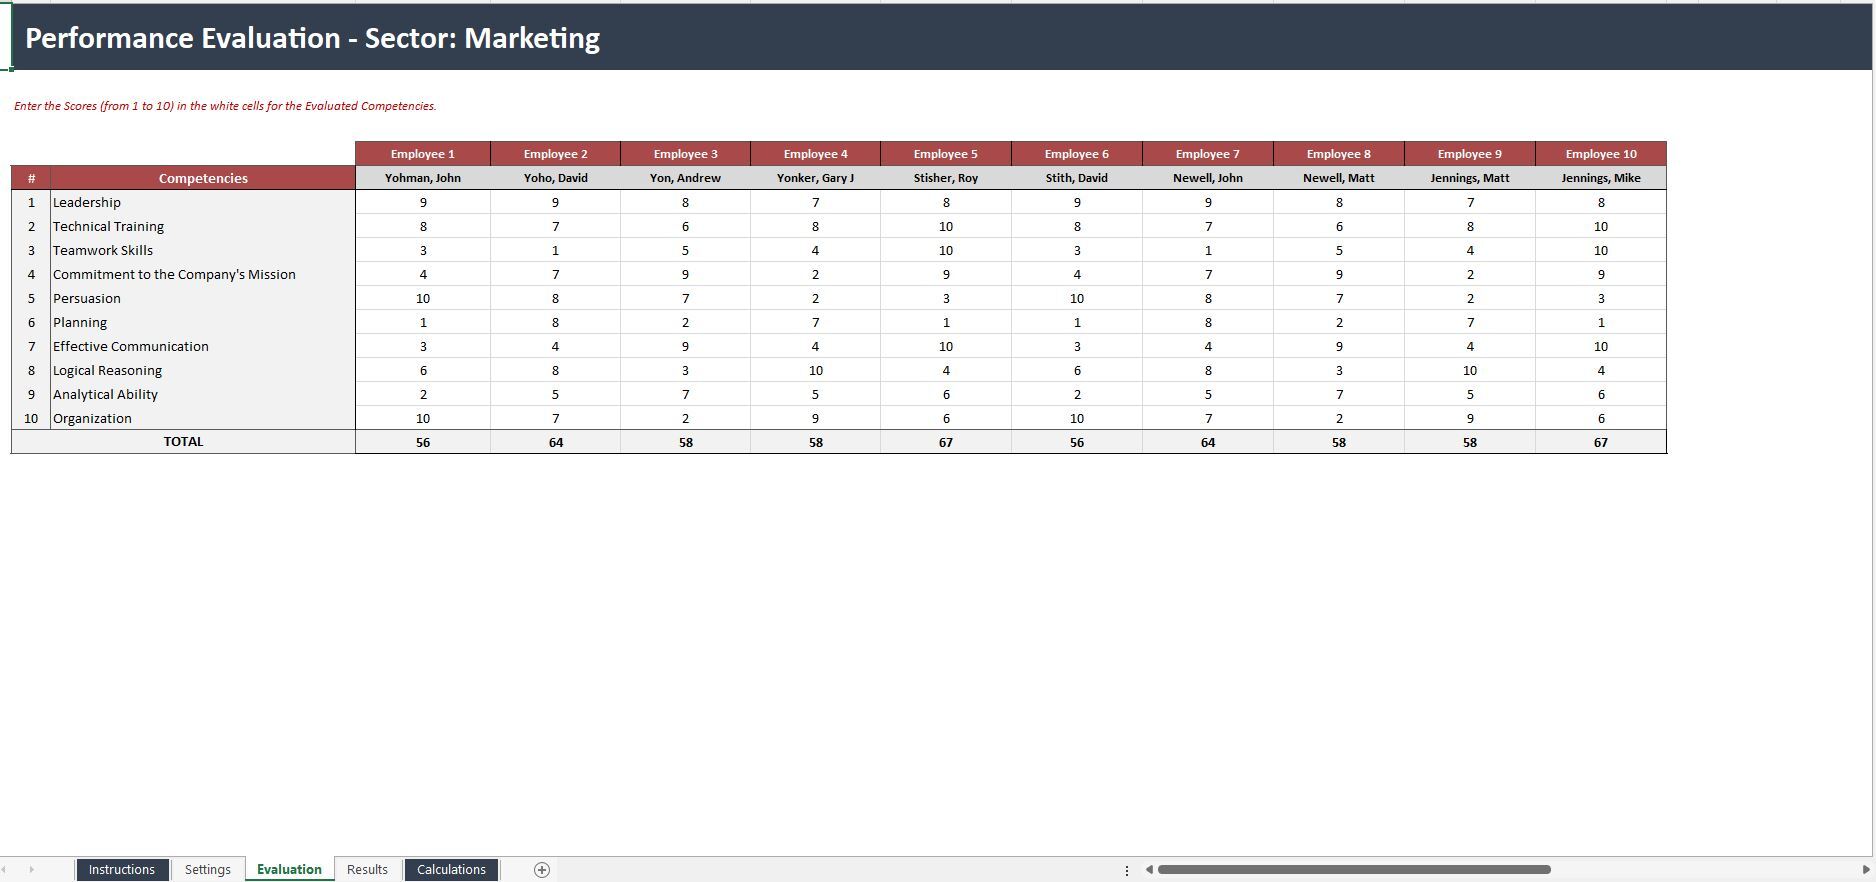Click the name cell Newell, Matt
1876x882 pixels.
(x=1339, y=178)
